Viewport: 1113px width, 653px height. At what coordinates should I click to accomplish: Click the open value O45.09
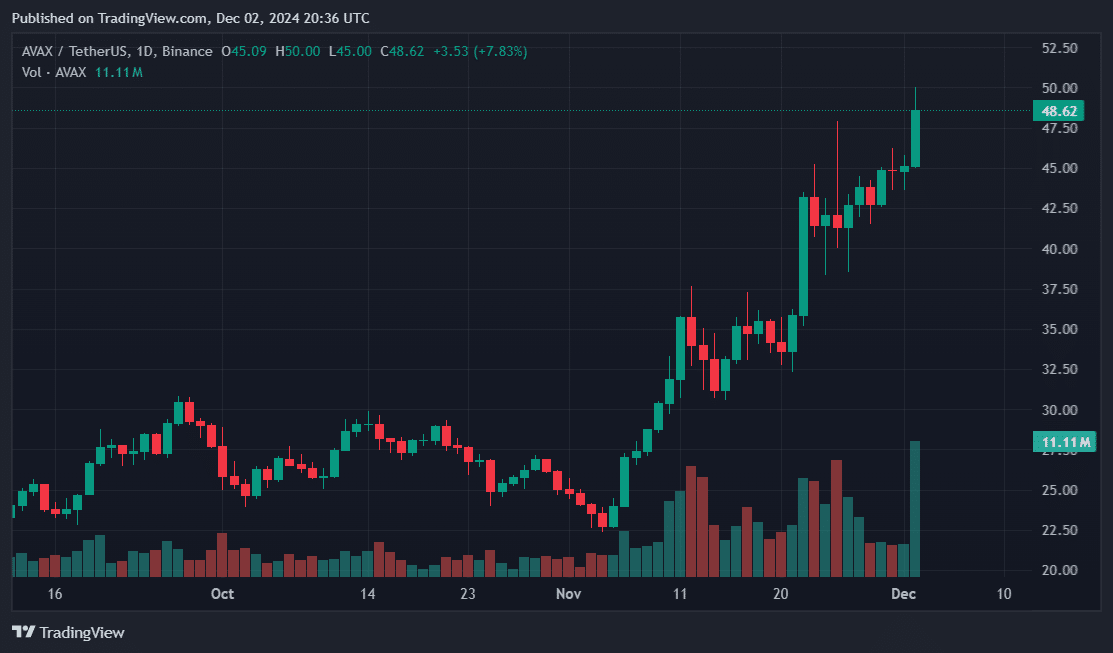click(243, 51)
